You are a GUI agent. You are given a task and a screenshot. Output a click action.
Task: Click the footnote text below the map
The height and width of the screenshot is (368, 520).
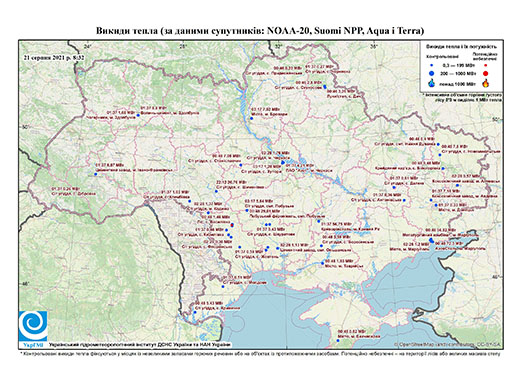tap(260, 353)
